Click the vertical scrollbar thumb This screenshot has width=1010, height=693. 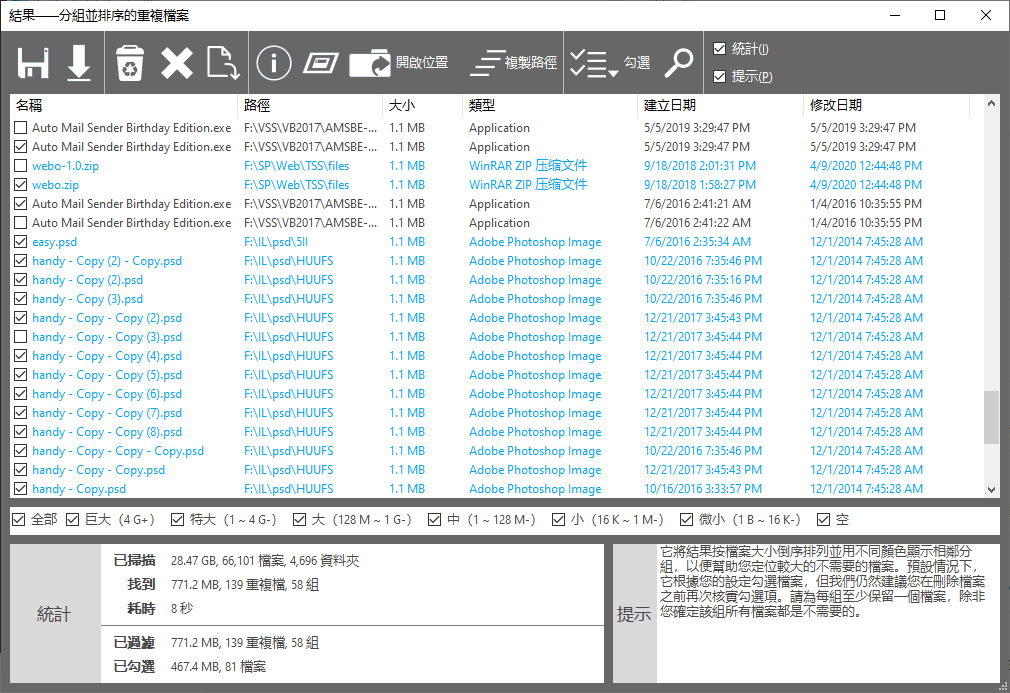(x=991, y=417)
